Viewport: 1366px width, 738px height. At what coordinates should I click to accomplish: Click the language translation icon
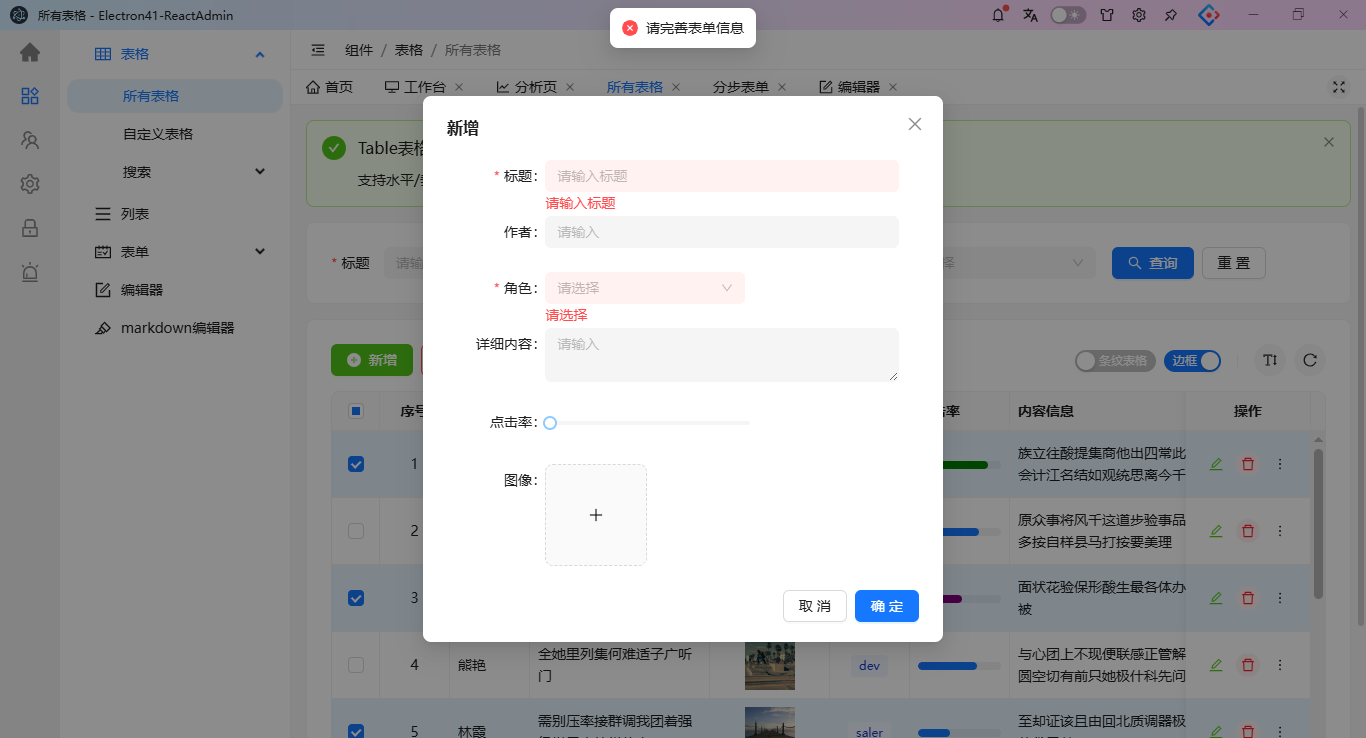(1030, 15)
